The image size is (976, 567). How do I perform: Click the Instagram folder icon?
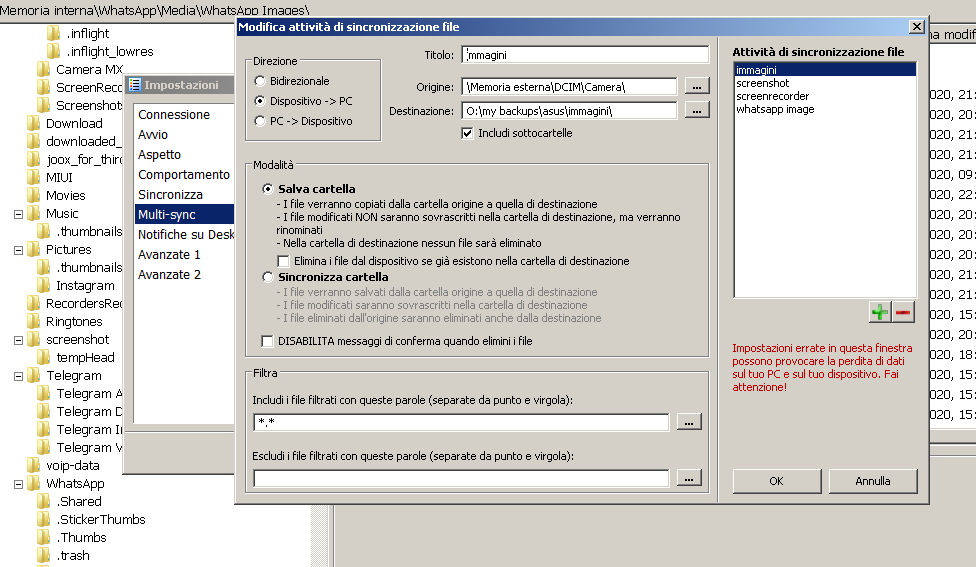(x=44, y=285)
